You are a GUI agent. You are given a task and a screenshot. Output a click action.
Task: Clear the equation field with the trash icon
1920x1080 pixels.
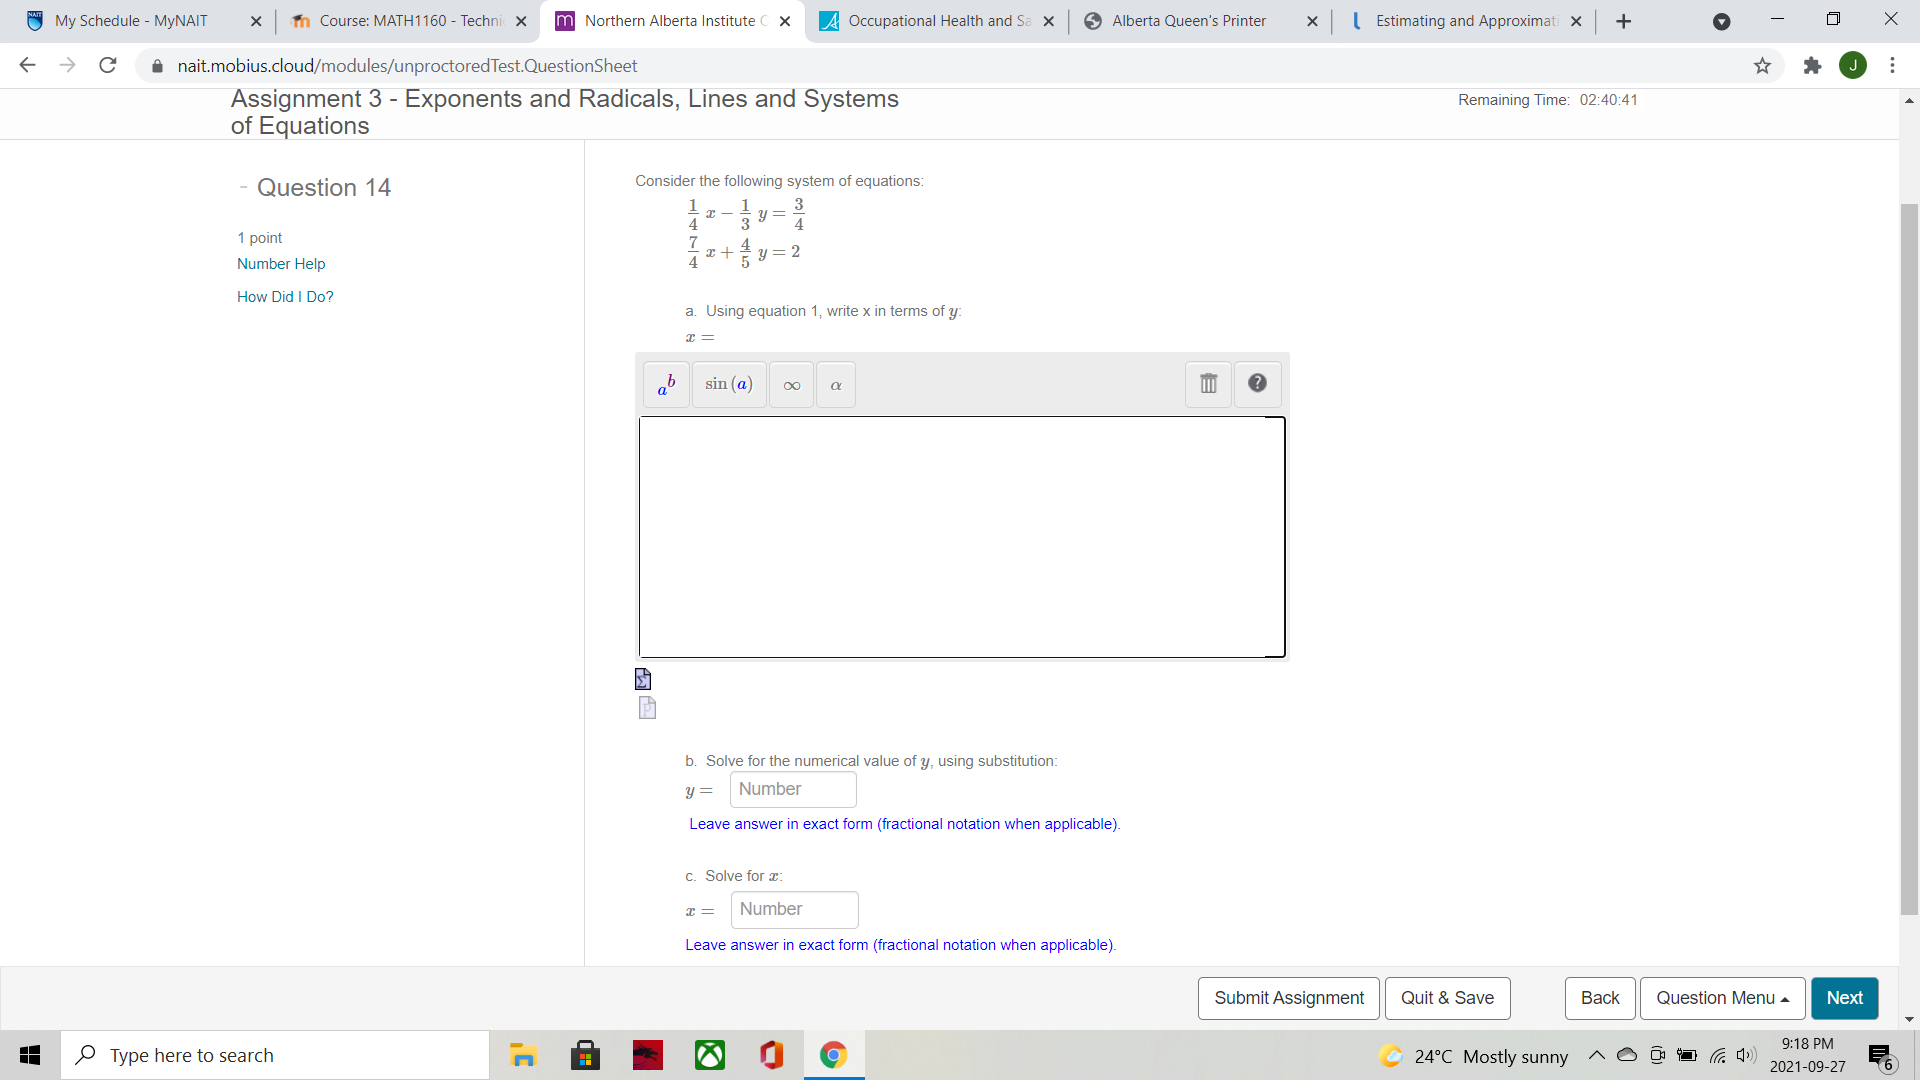click(1208, 384)
